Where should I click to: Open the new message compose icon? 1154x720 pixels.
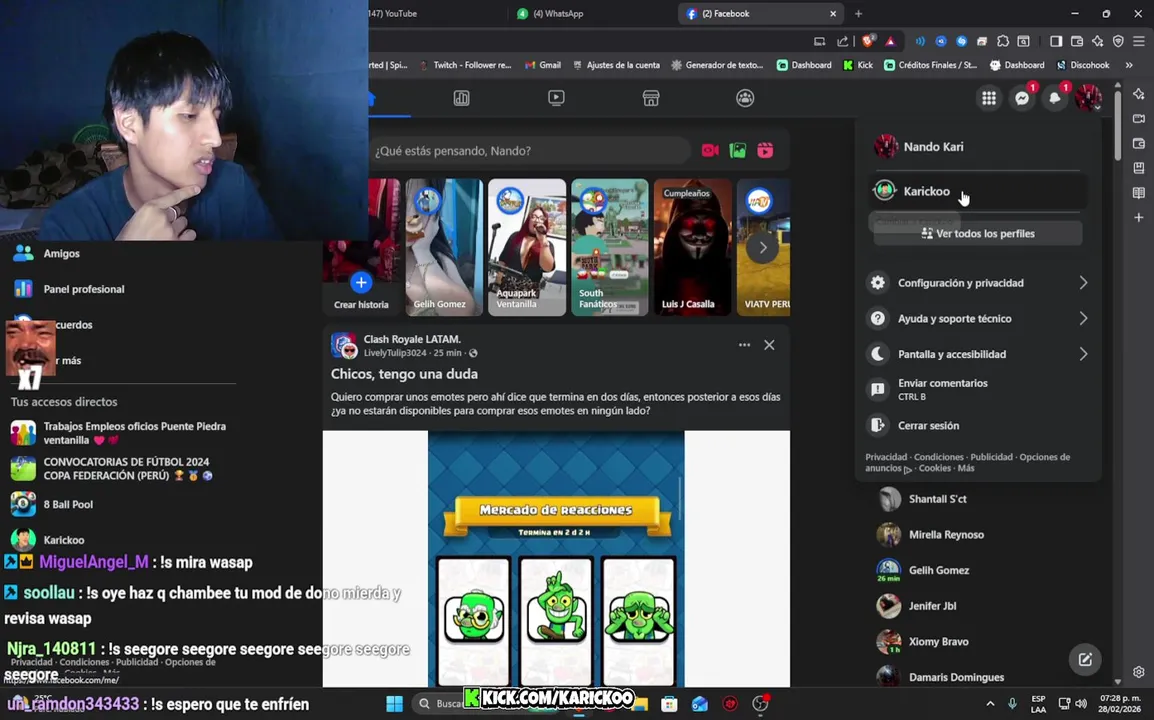[x=1085, y=659]
